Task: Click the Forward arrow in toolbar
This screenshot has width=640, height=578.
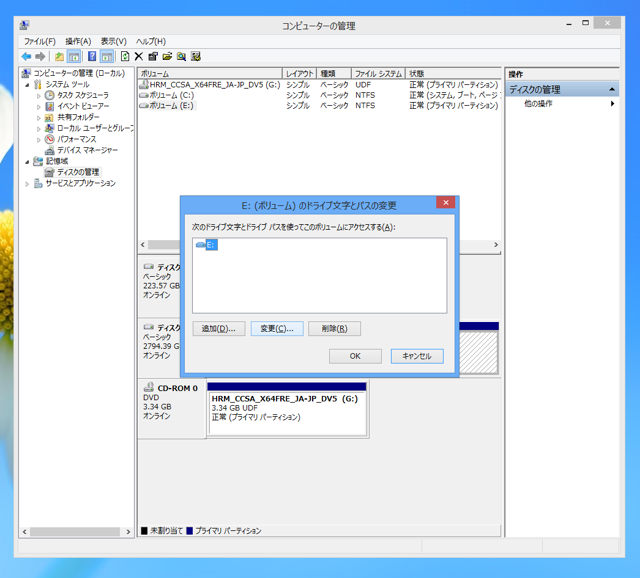Action: click(x=40, y=56)
